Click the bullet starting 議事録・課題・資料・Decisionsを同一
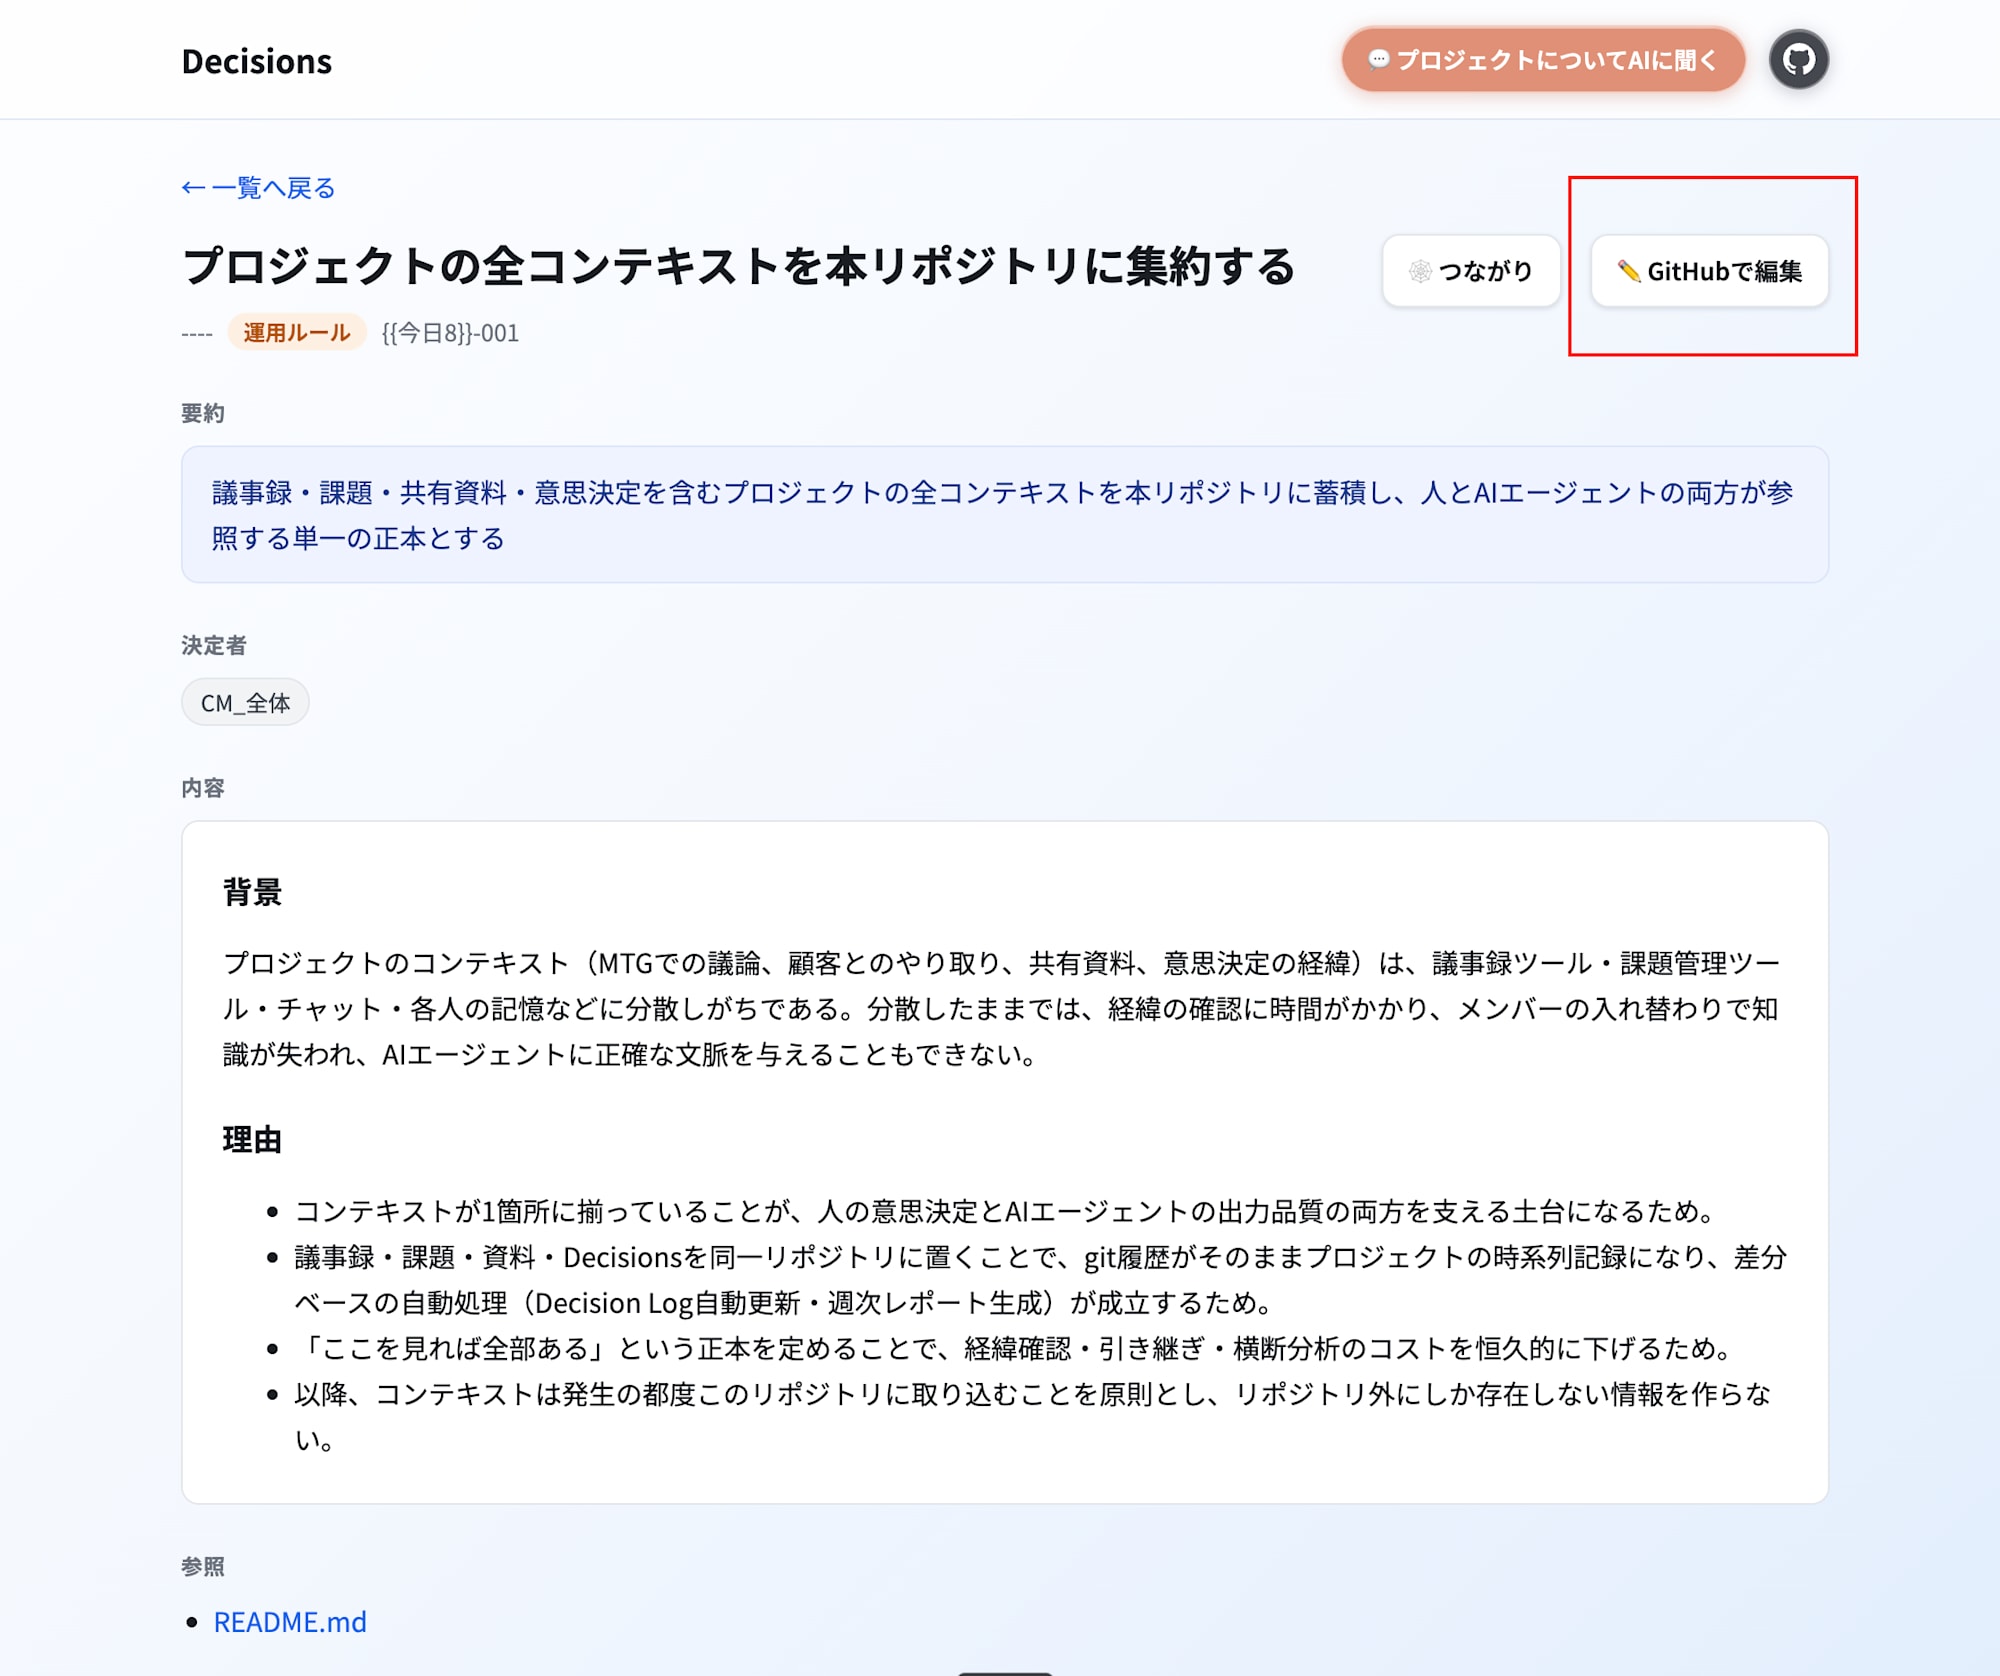Screen dimensions: 2000x1676 coord(1040,1280)
